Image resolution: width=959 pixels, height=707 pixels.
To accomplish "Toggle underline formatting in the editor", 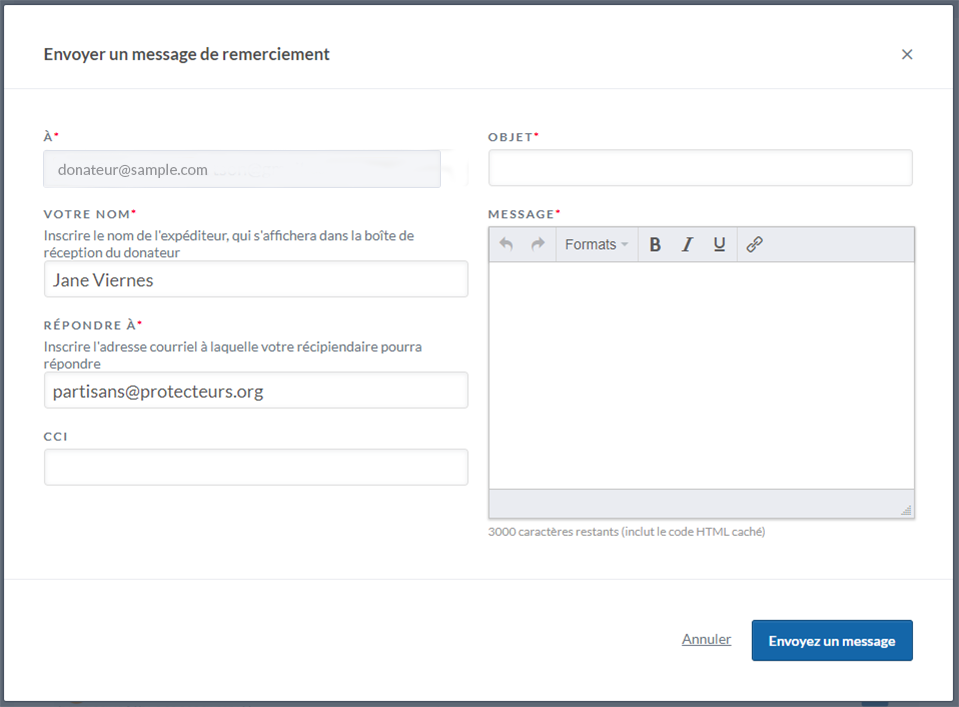I will (x=719, y=244).
